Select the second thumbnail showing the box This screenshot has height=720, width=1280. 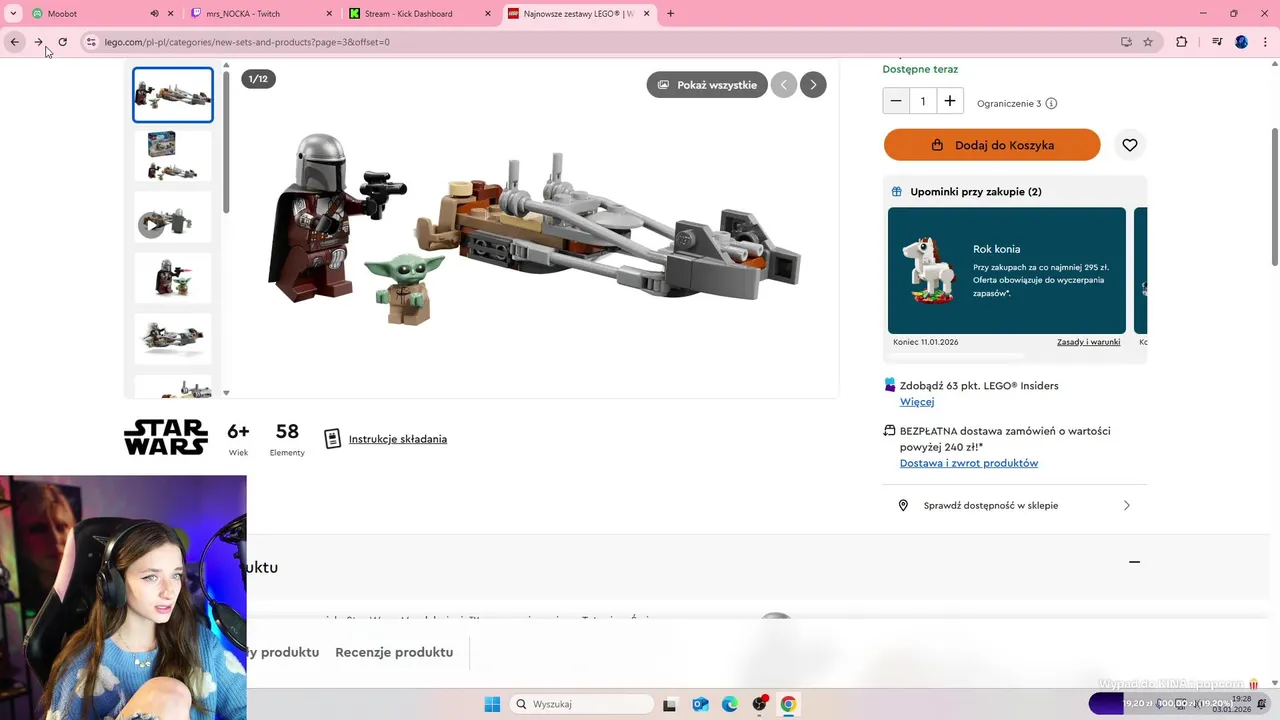173,156
